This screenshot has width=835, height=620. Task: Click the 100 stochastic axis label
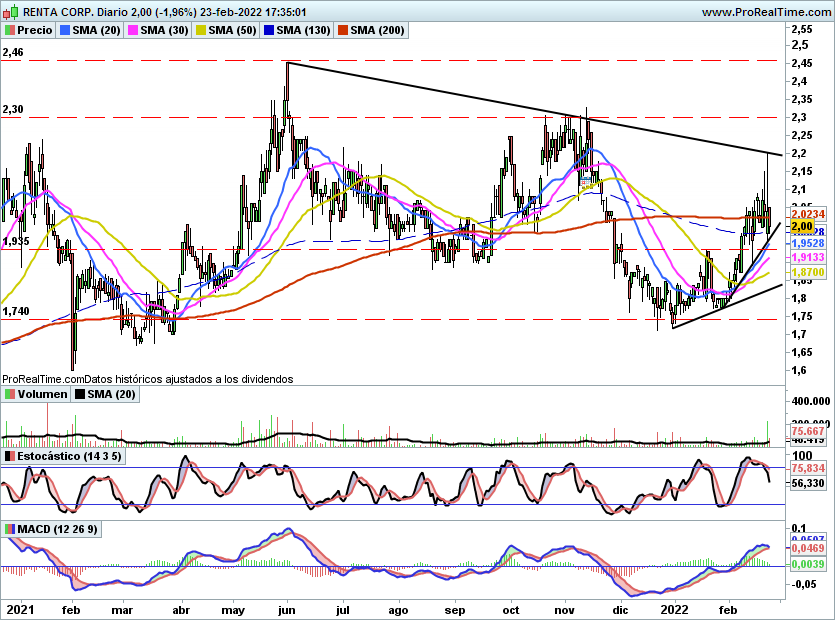[x=803, y=455]
